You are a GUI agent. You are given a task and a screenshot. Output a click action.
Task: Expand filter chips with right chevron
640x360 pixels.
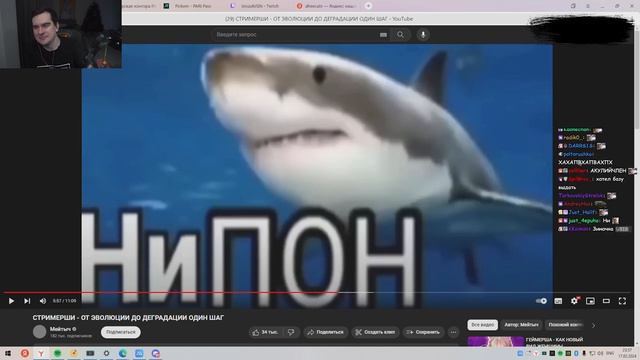tap(593, 325)
